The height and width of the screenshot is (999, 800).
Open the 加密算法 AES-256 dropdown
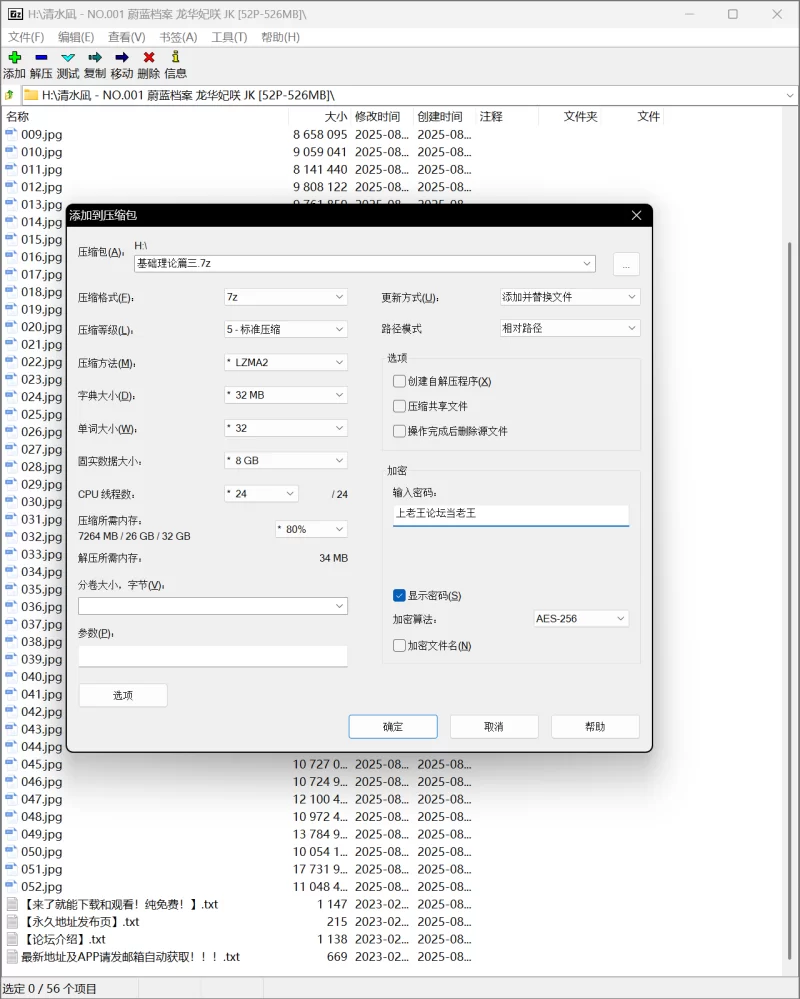(x=581, y=619)
